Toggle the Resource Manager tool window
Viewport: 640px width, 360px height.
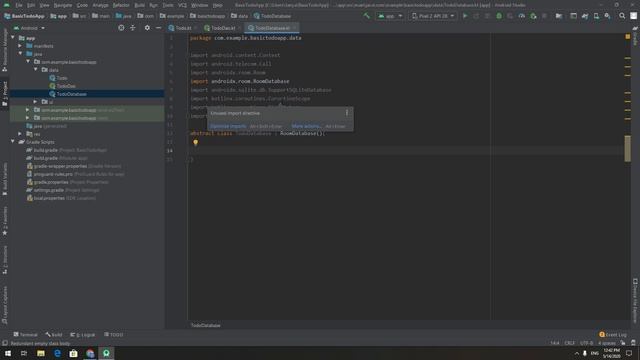point(5,51)
